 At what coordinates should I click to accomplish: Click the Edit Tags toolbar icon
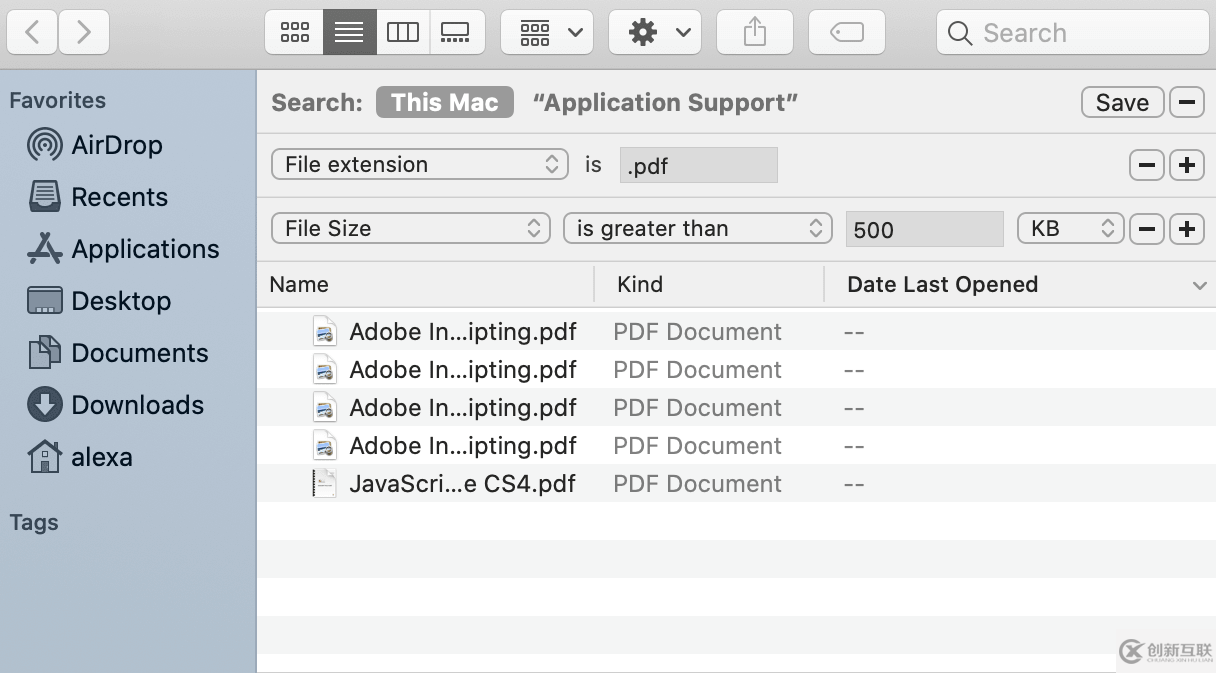click(846, 33)
